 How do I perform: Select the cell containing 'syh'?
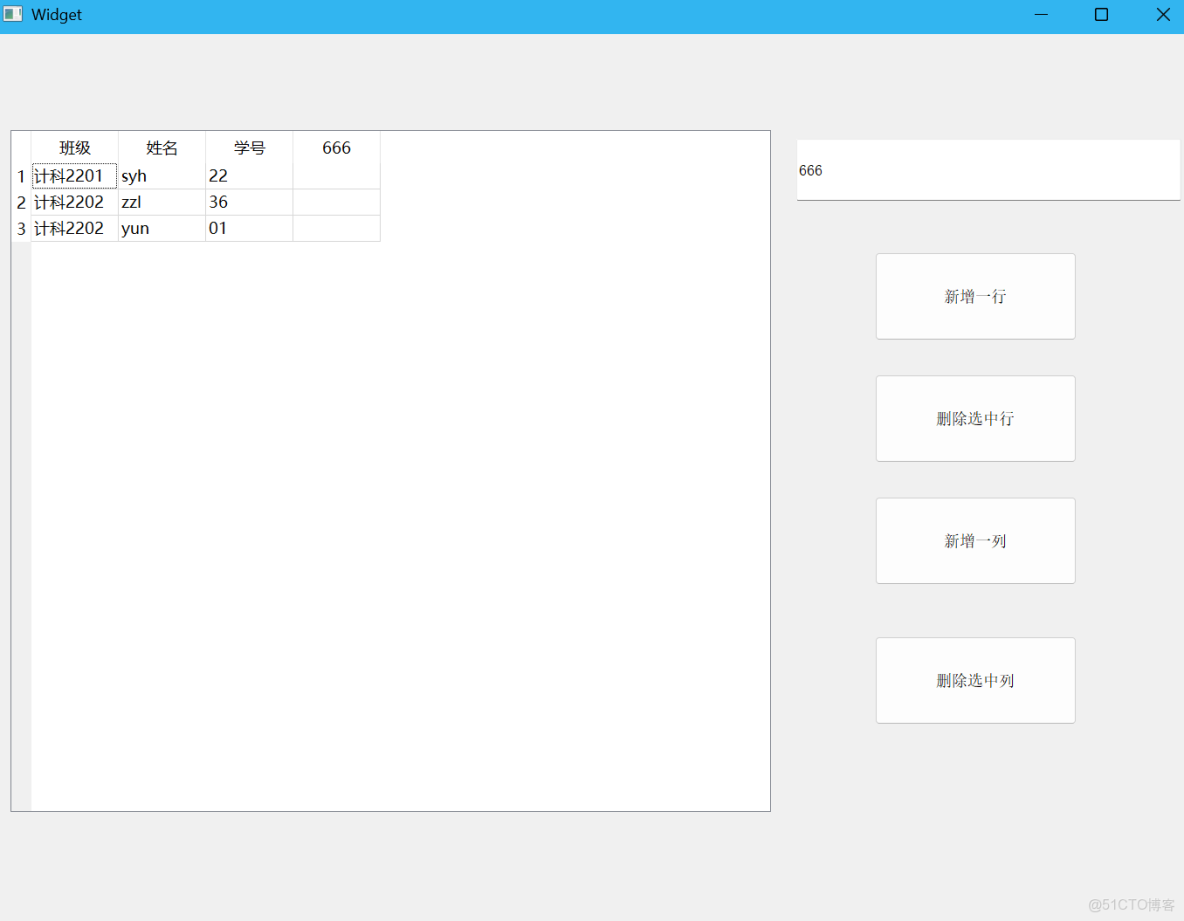click(x=160, y=175)
